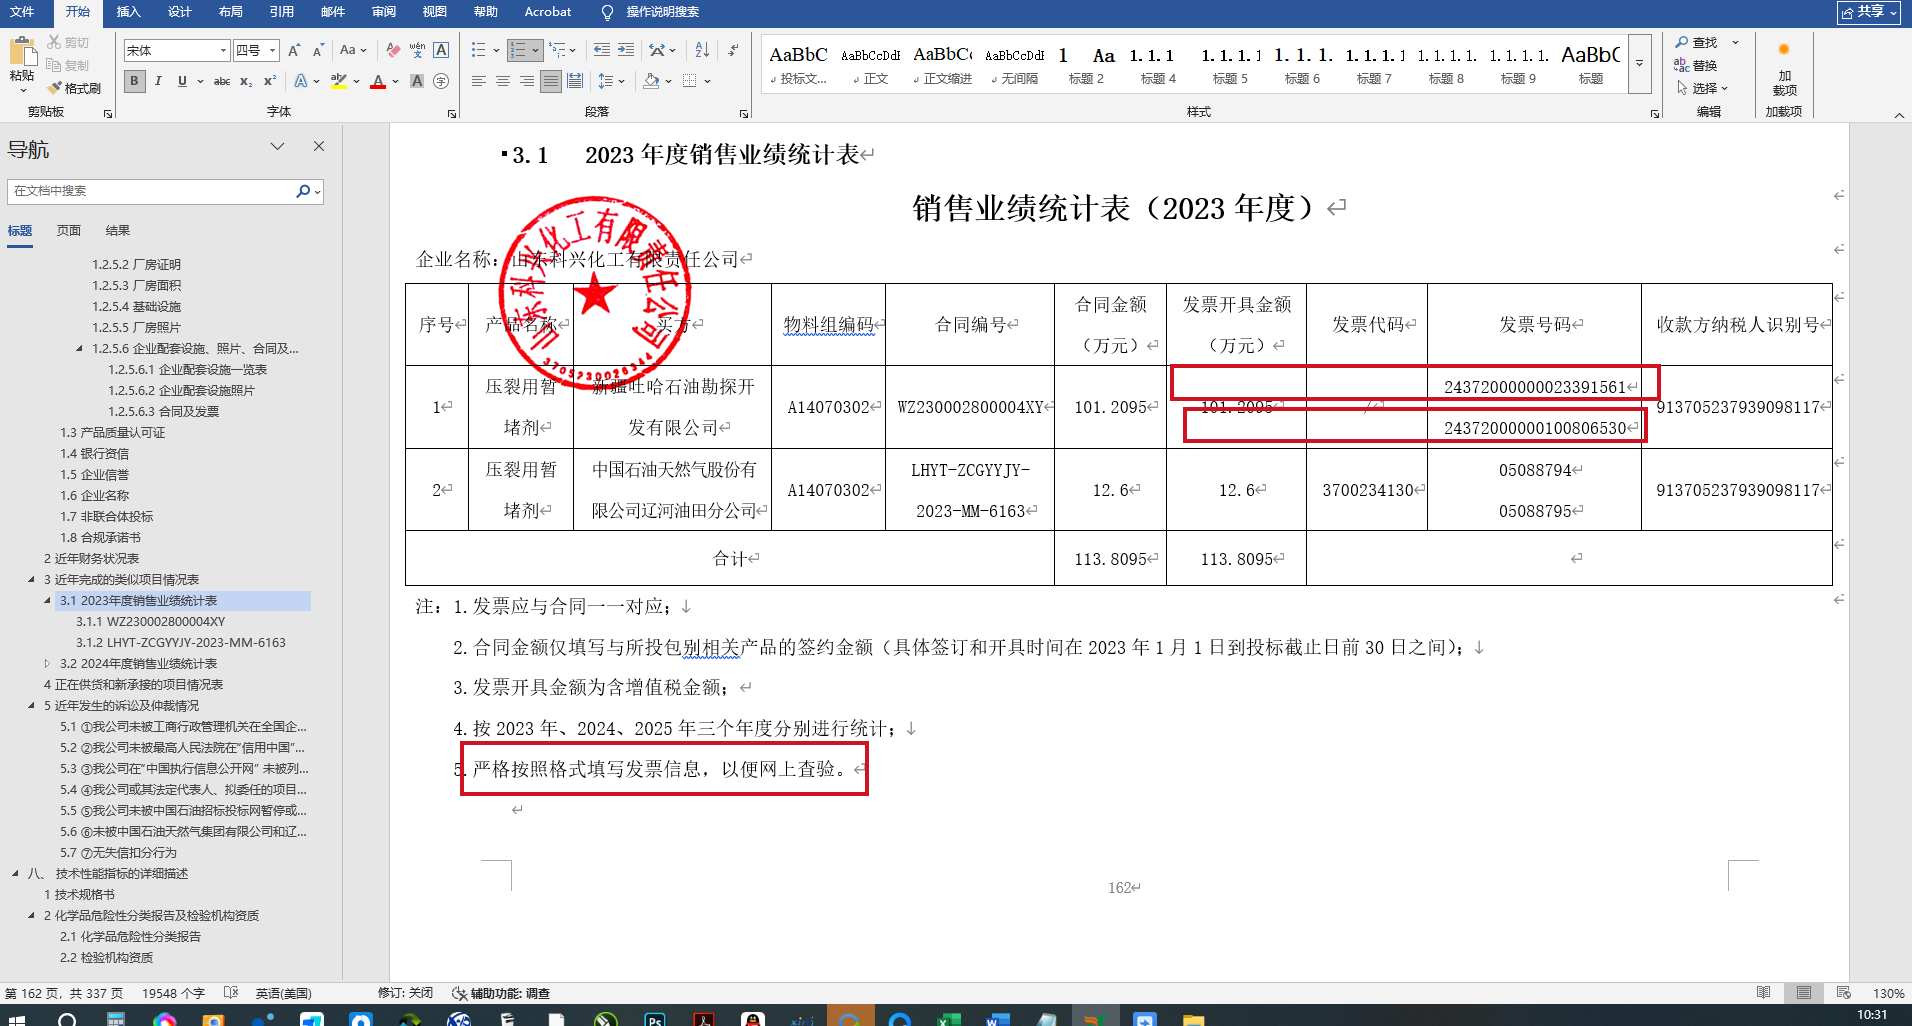Apply character shading icon
Viewport: 1912px width, 1026px height.
pos(417,81)
